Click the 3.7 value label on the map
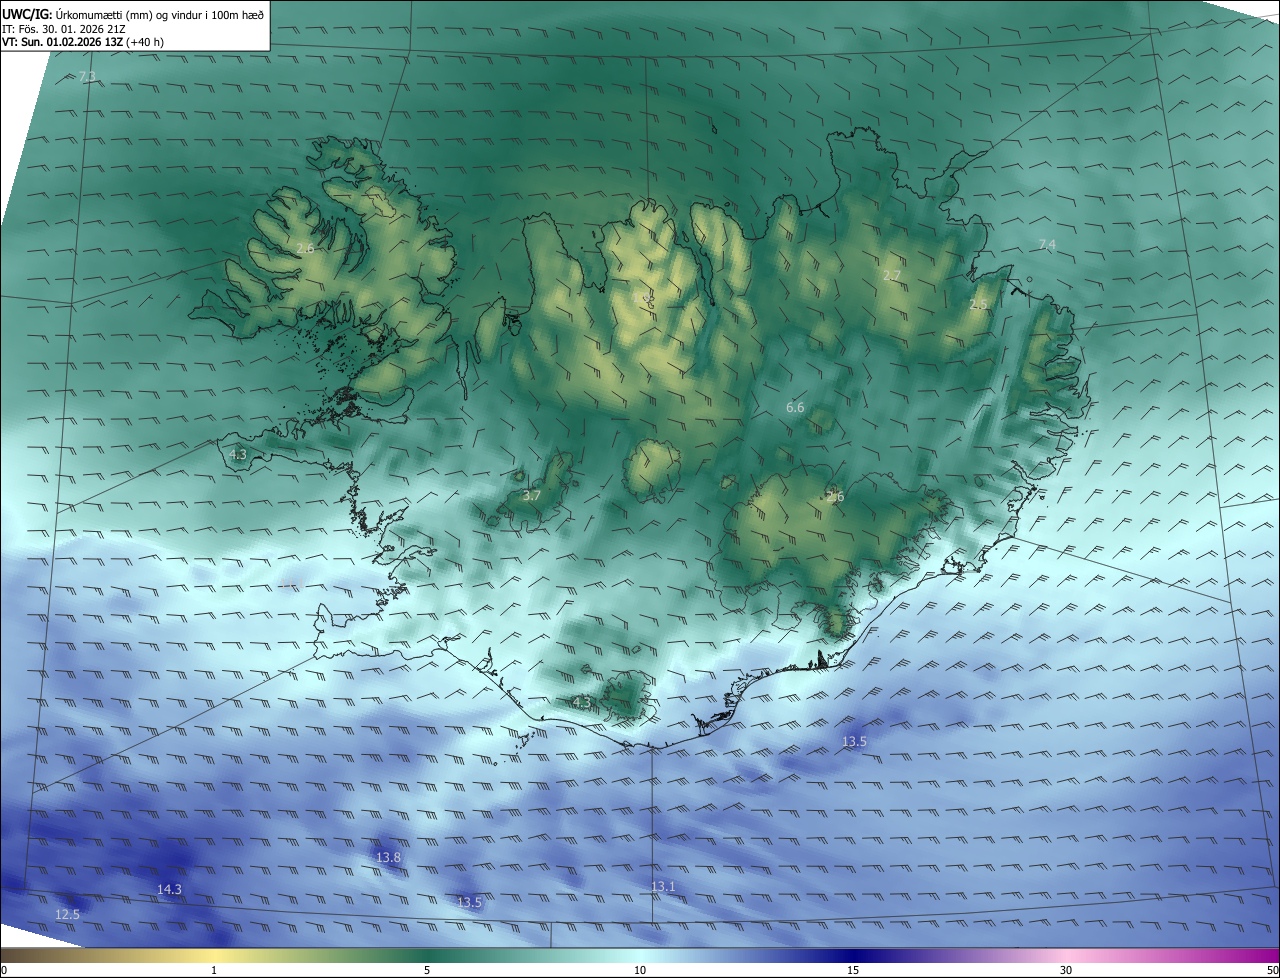Viewport: 1280px width, 978px height. pos(532,495)
